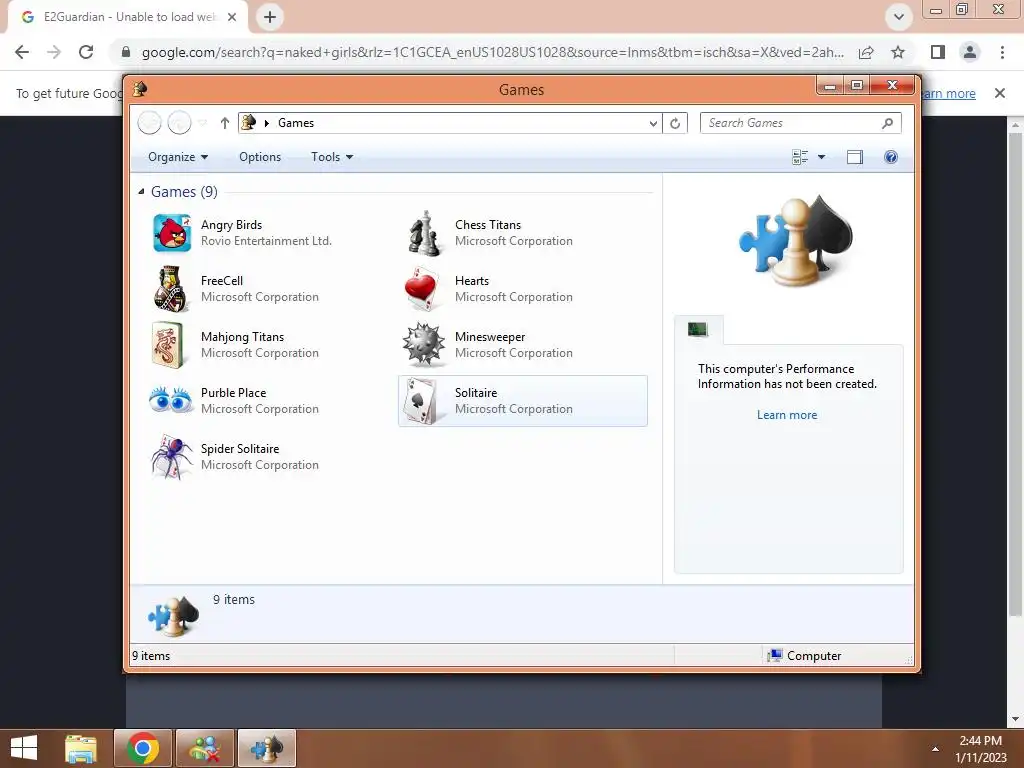This screenshot has width=1024, height=768.
Task: Refresh the Games folder view
Action: point(675,123)
